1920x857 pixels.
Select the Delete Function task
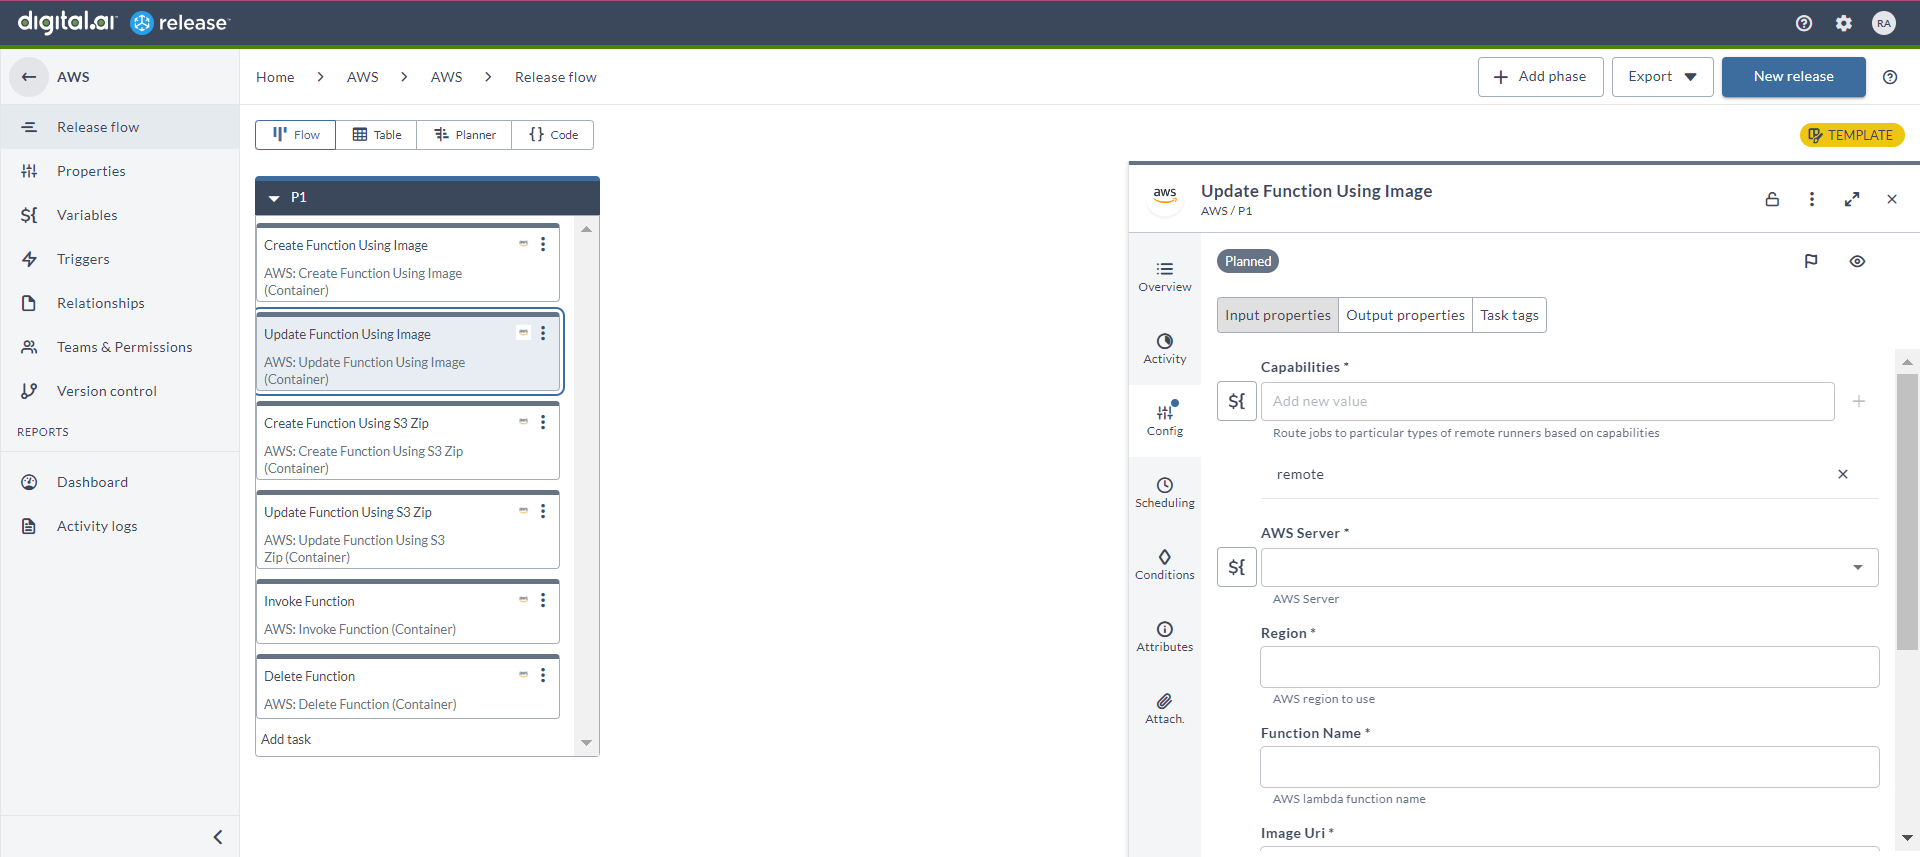407,687
